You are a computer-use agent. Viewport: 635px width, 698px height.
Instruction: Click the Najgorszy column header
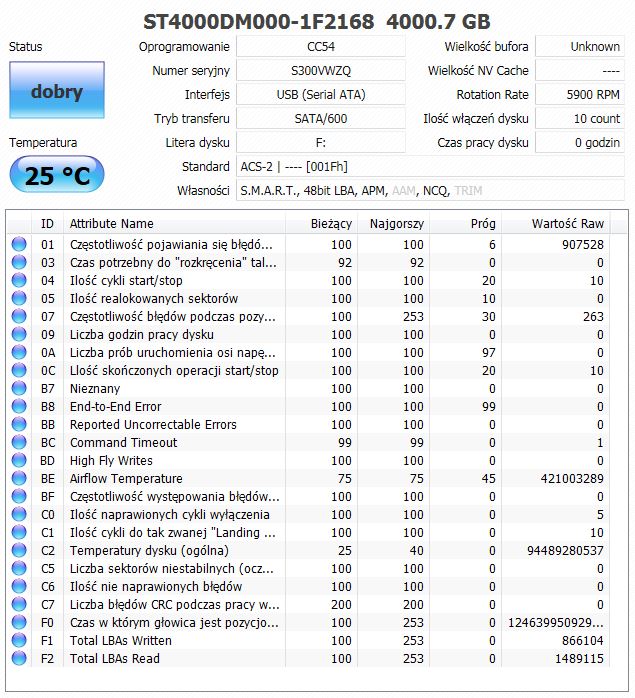click(x=391, y=223)
